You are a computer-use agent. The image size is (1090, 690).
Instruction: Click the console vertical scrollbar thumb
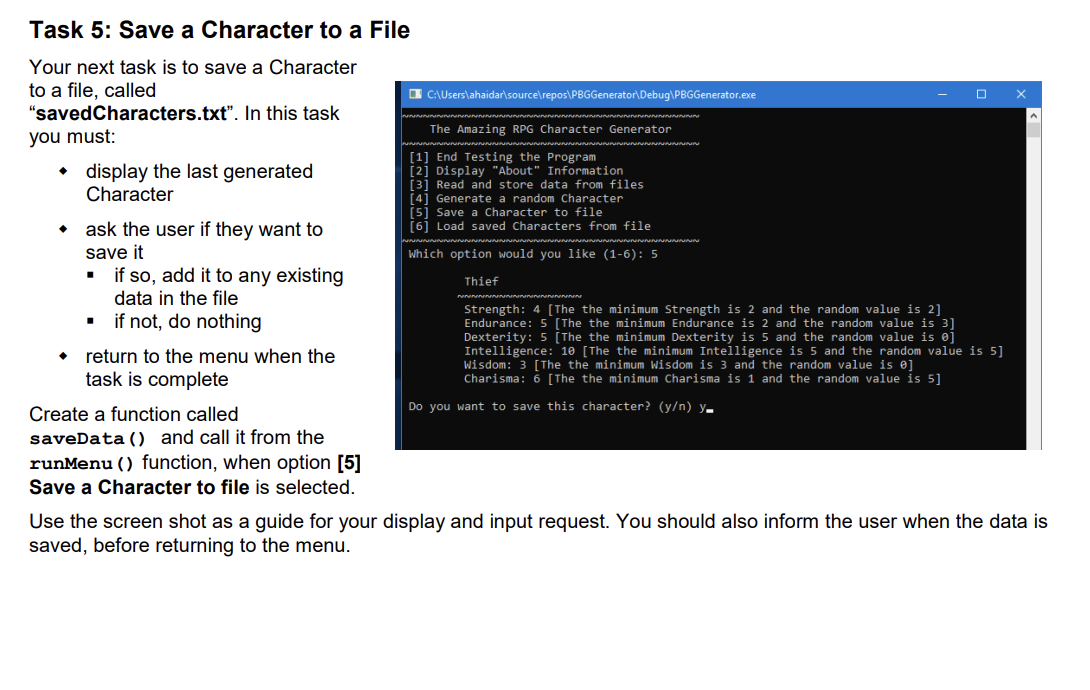click(1033, 131)
